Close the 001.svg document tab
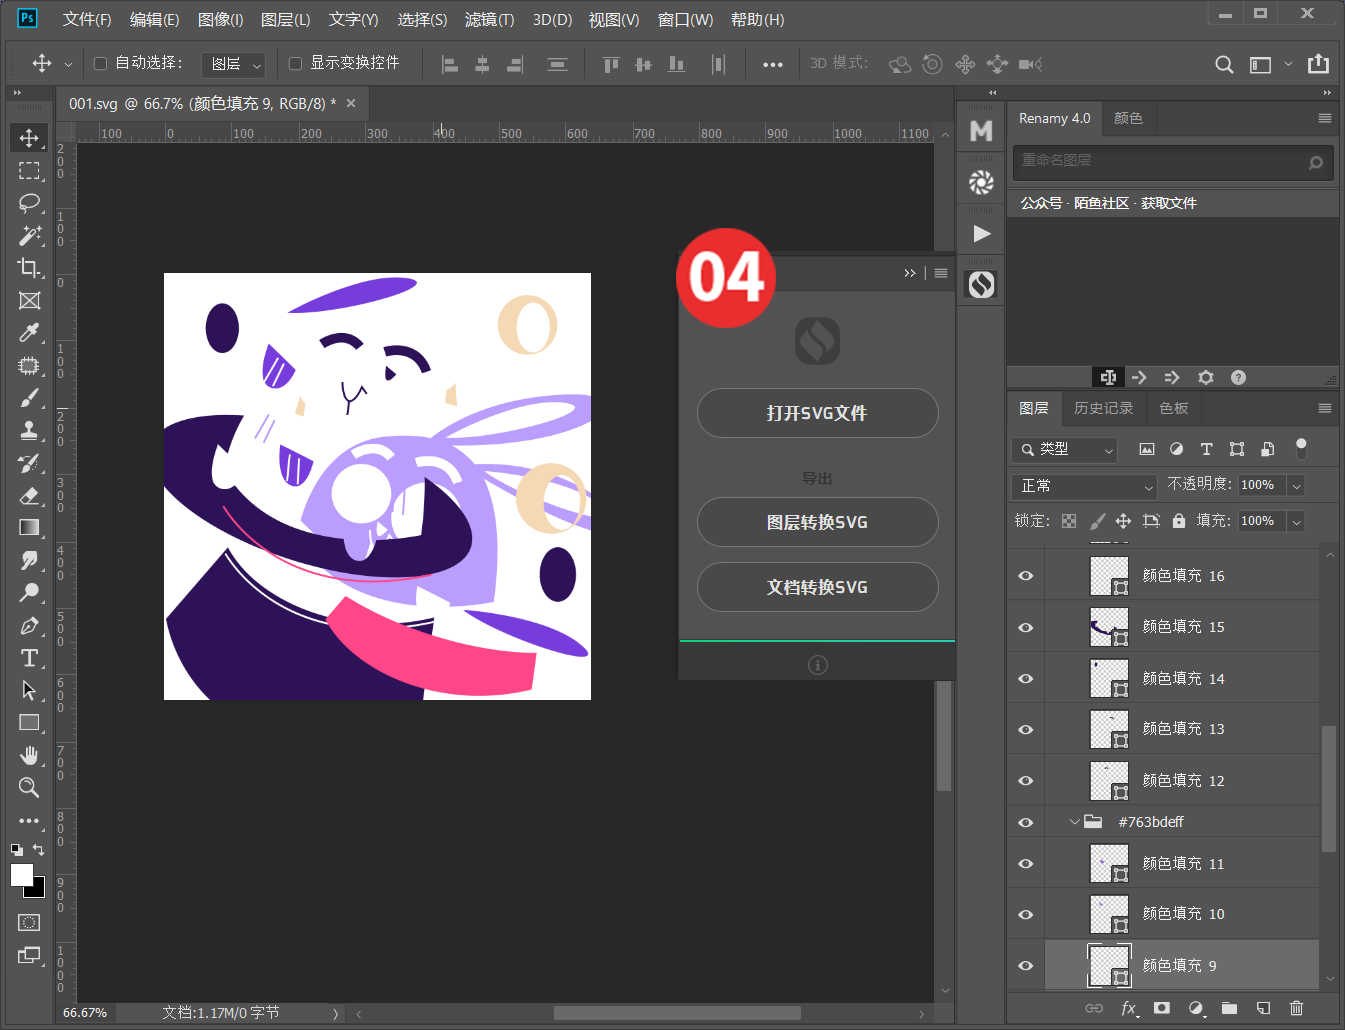1345x1030 pixels. tap(351, 103)
